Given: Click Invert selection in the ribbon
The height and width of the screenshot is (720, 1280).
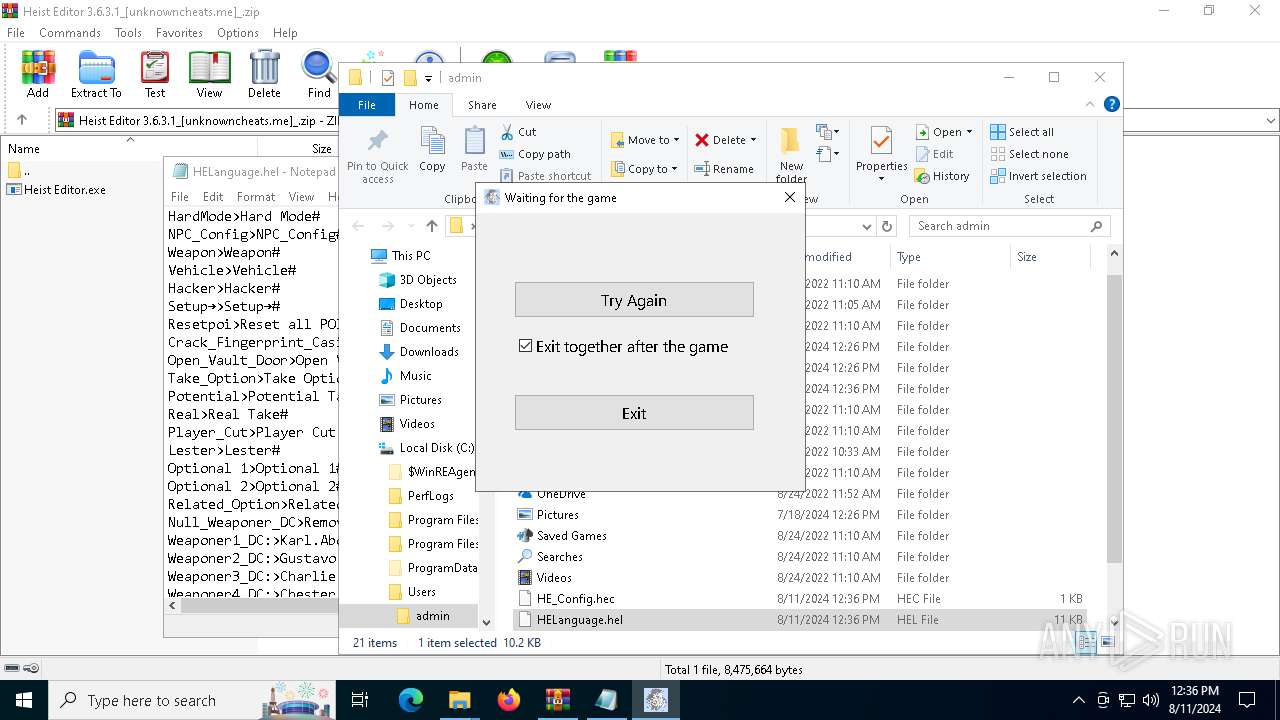Looking at the screenshot, I should coord(1038,176).
